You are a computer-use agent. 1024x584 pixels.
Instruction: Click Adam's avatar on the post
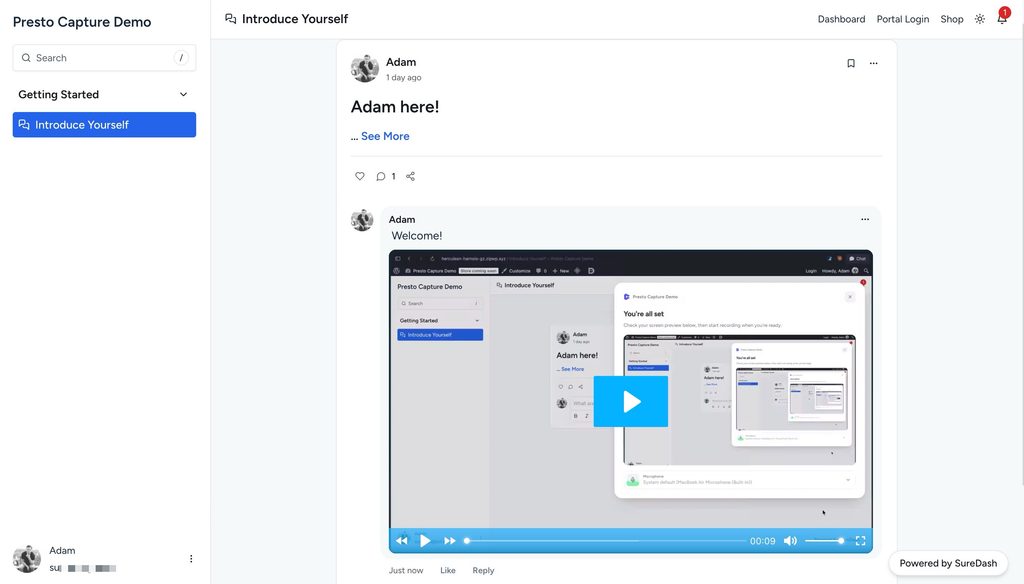pyautogui.click(x=364, y=69)
